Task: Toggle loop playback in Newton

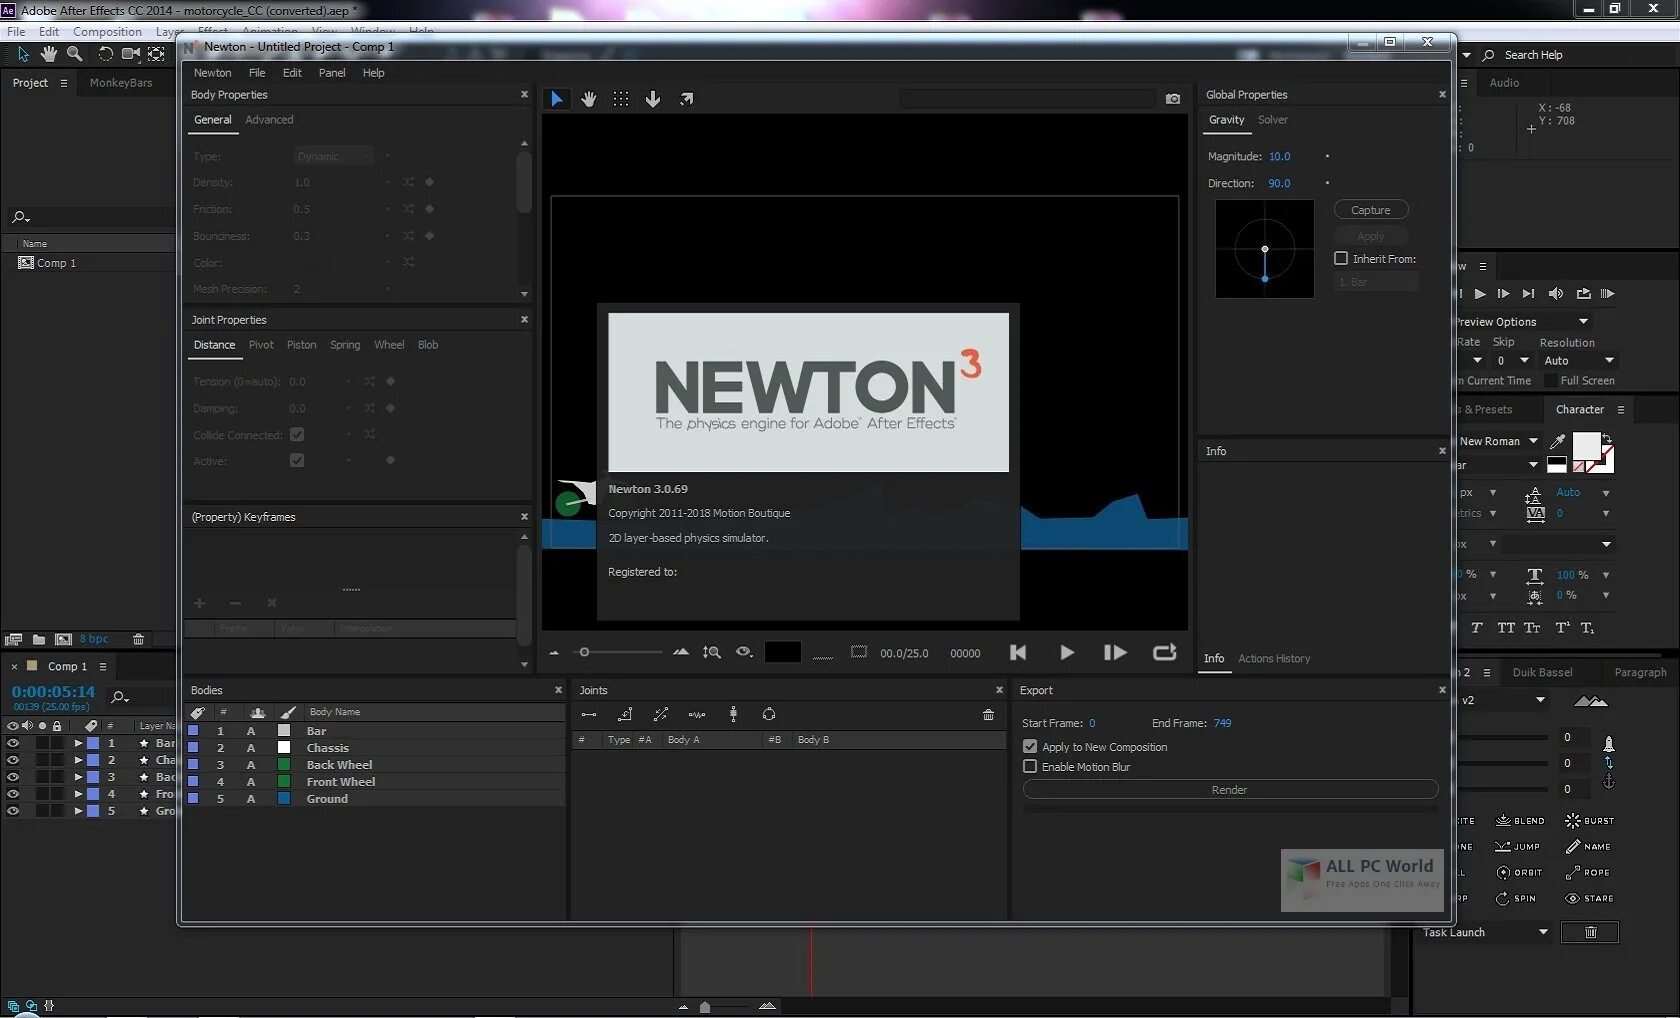Action: point(1165,652)
